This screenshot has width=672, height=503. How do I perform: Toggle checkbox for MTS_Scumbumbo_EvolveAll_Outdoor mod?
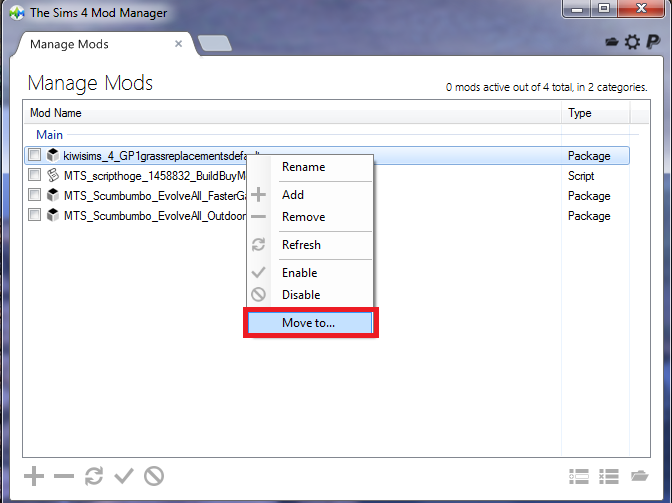tap(34, 214)
